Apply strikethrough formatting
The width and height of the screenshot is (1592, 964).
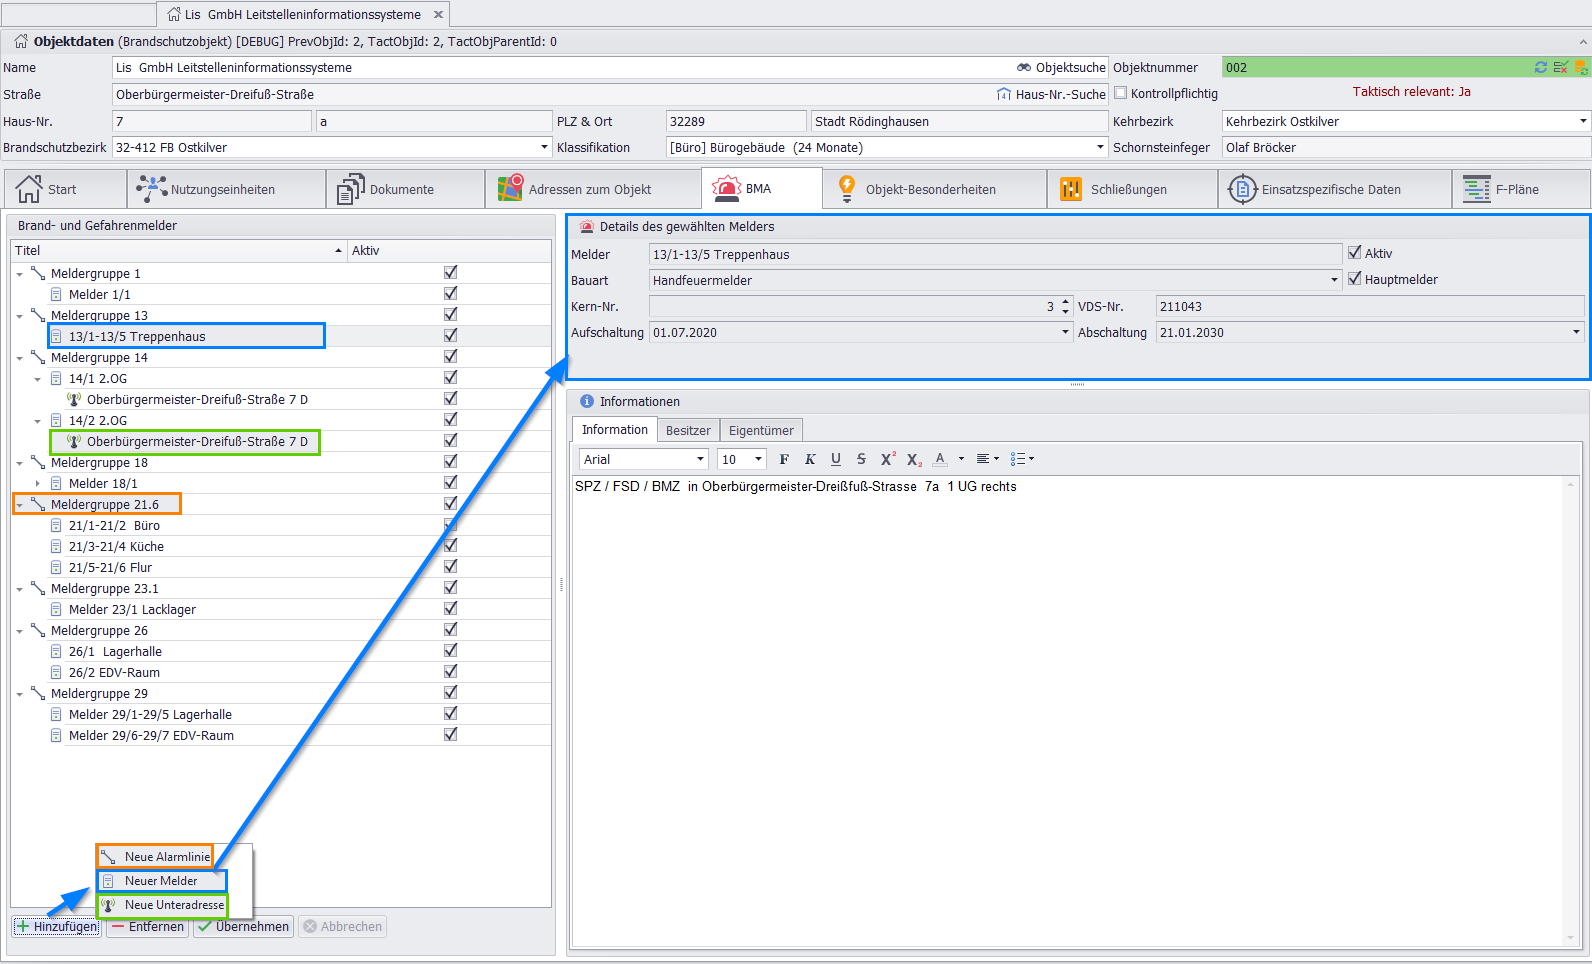tap(861, 459)
